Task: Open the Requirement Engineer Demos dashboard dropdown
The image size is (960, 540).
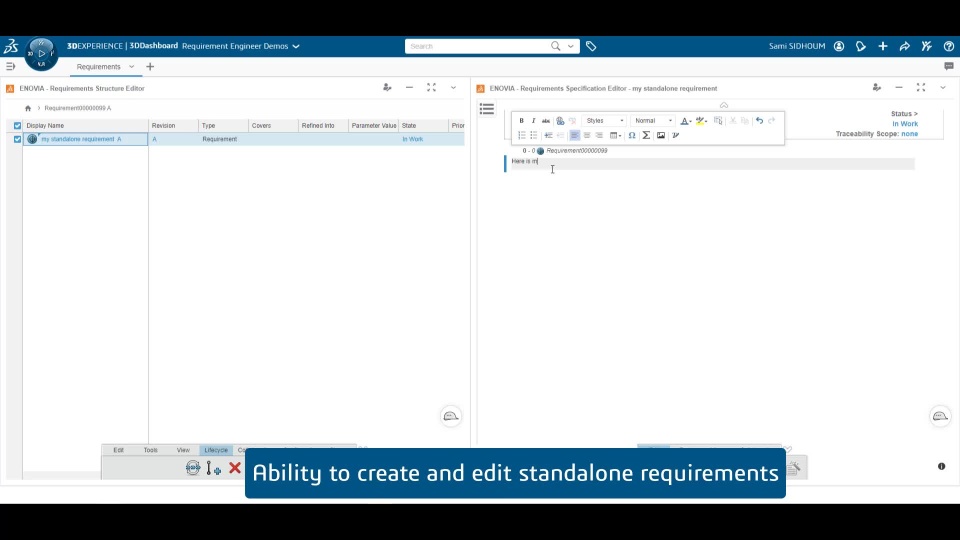Action: pos(296,47)
